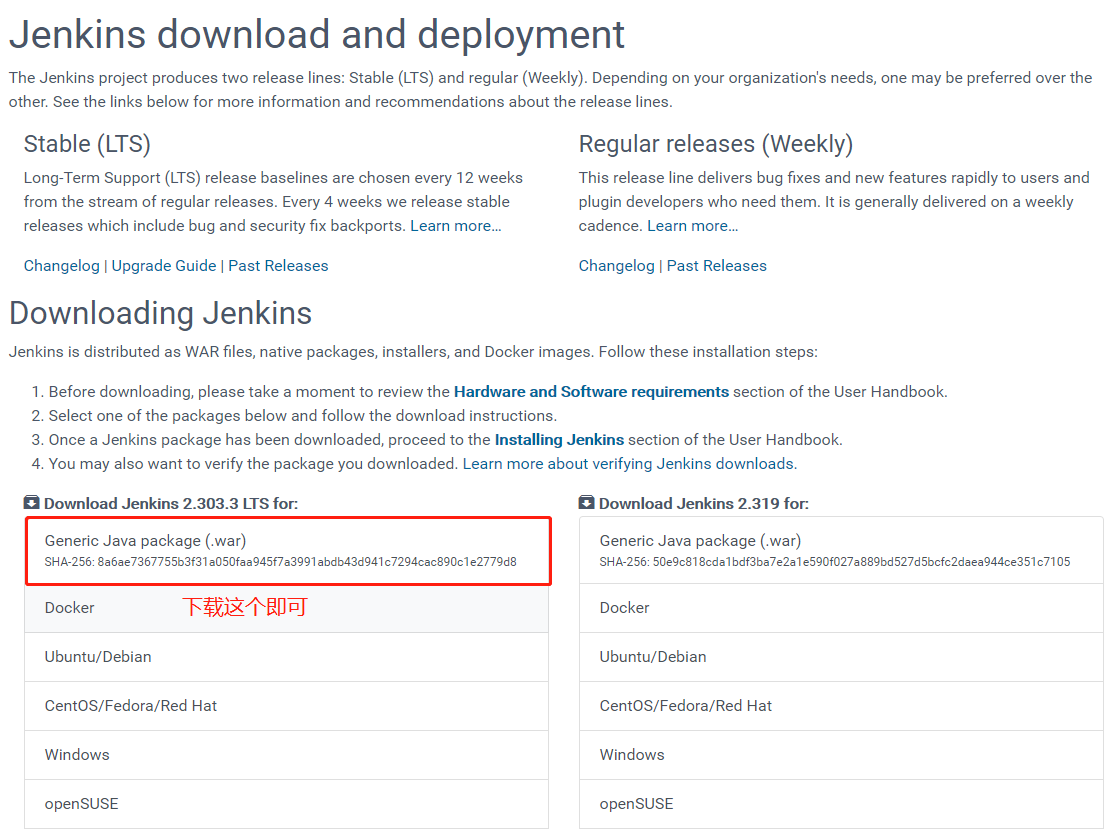Select Docker option for the LTS download

69,607
